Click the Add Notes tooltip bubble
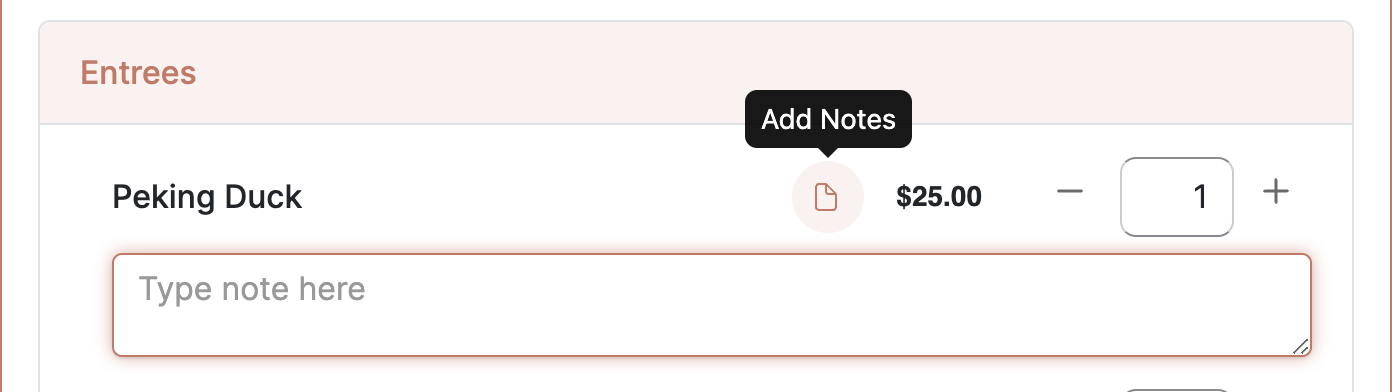Viewport: 1392px width, 392px height. [828, 119]
